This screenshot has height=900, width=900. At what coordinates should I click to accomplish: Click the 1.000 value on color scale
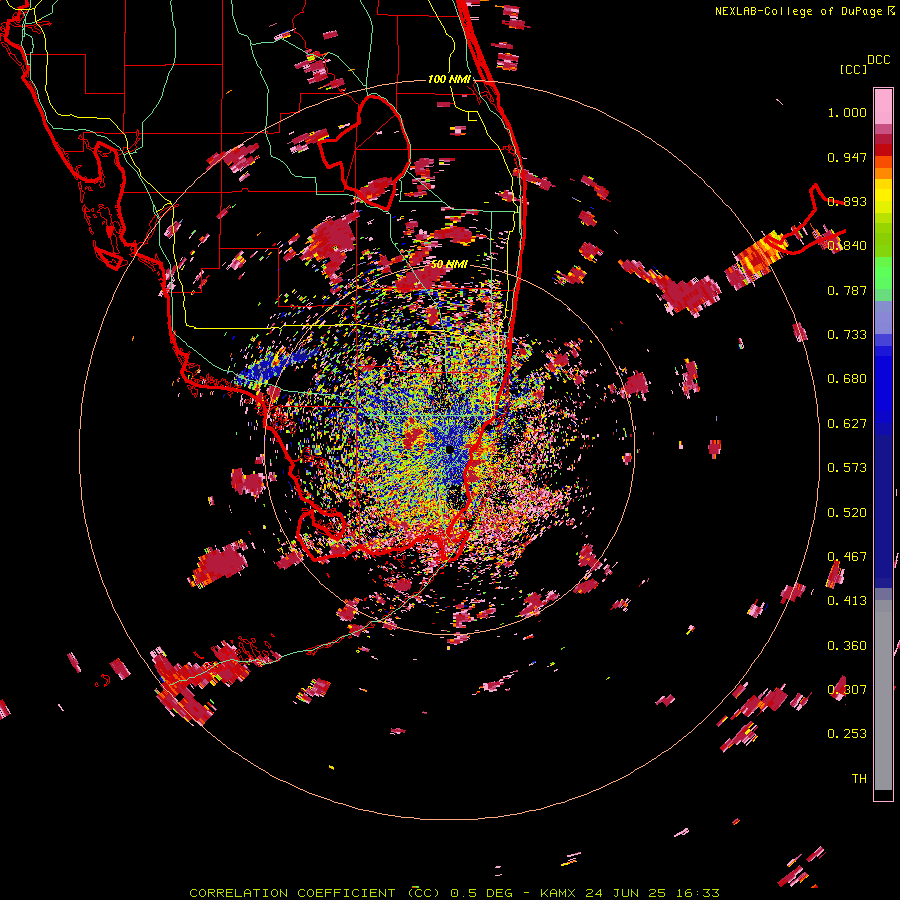point(847,112)
